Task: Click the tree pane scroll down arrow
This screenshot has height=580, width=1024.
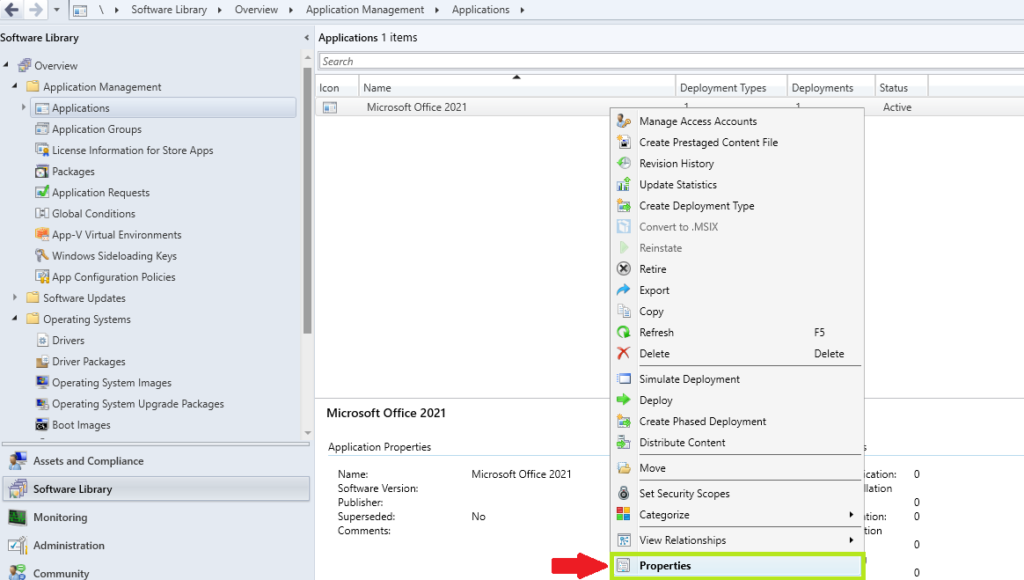Action: pos(308,432)
